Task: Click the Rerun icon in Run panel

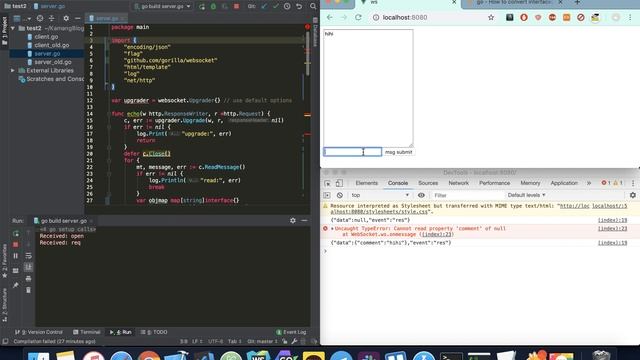Action: pyautogui.click(x=16, y=233)
